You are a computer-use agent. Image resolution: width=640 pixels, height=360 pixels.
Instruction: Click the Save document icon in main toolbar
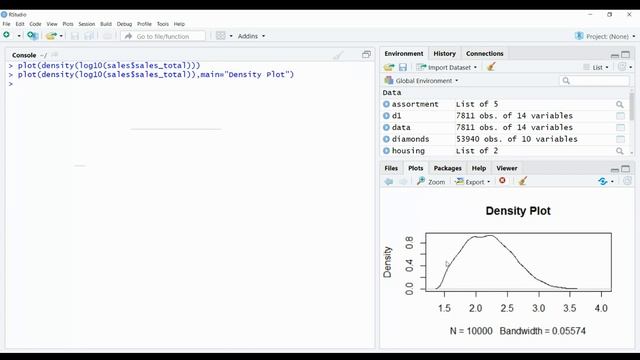click(x=75, y=36)
